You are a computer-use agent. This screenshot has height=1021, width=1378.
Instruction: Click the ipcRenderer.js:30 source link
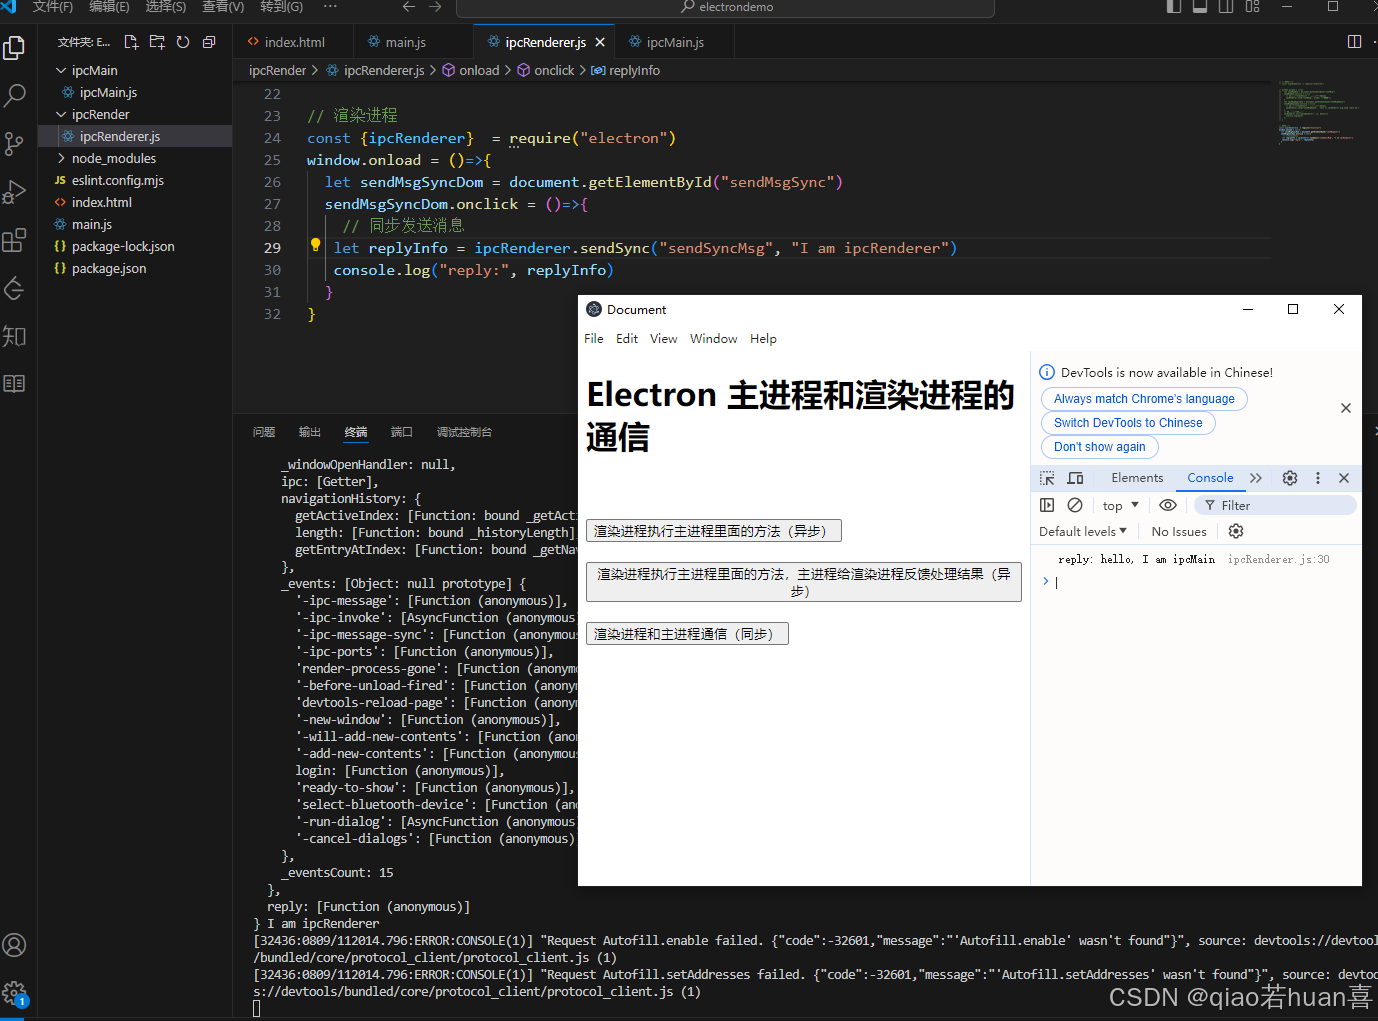coord(1278,560)
